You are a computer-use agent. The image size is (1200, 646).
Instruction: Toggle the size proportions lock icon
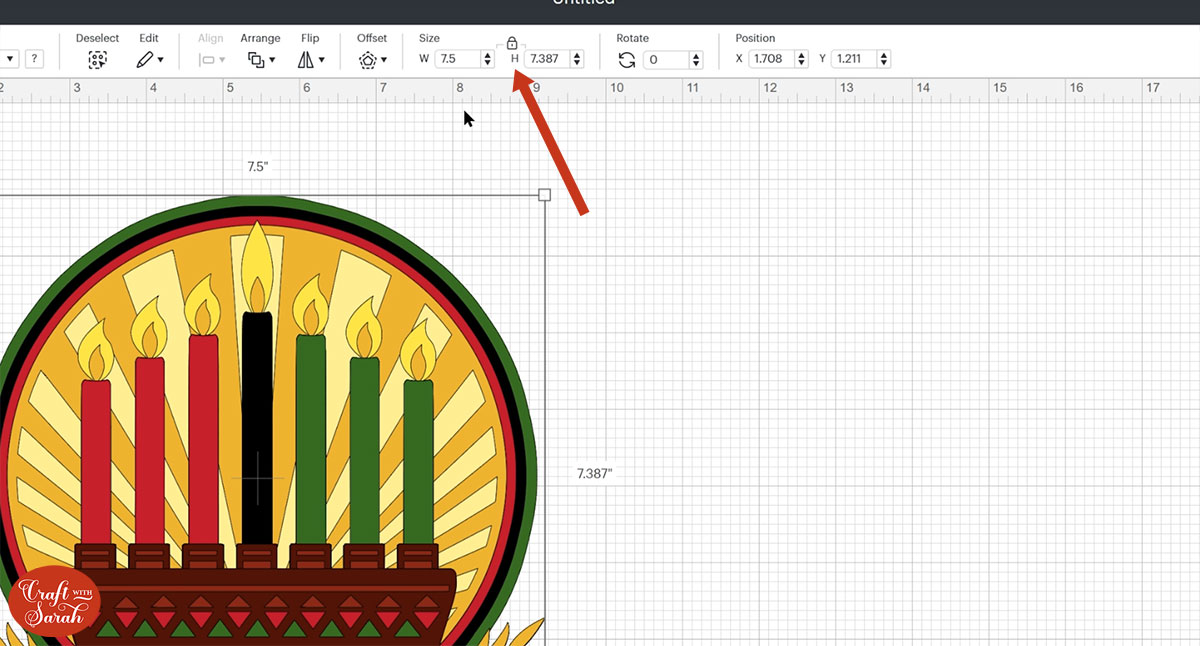click(x=512, y=43)
